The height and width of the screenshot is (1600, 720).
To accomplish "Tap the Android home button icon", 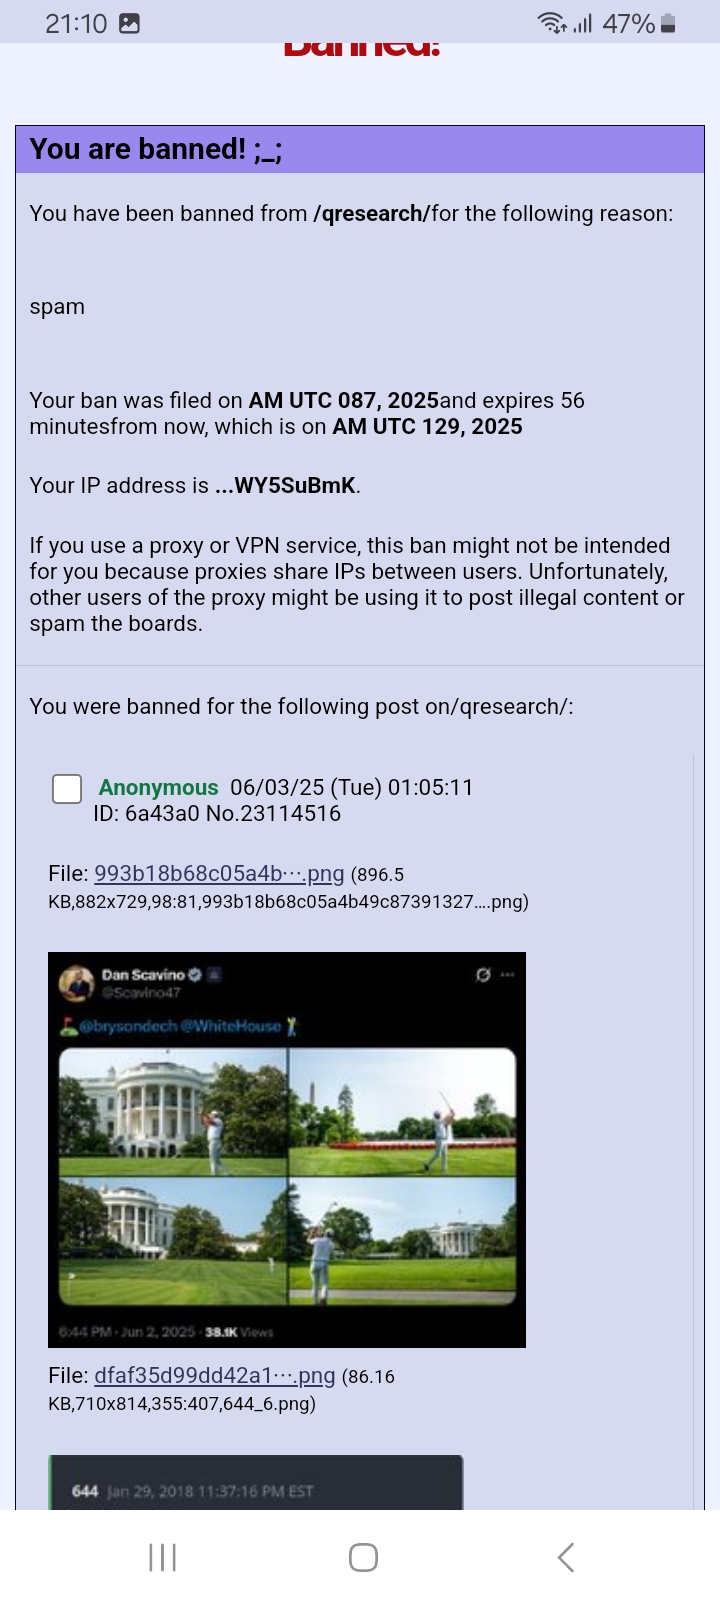I will coord(363,1557).
